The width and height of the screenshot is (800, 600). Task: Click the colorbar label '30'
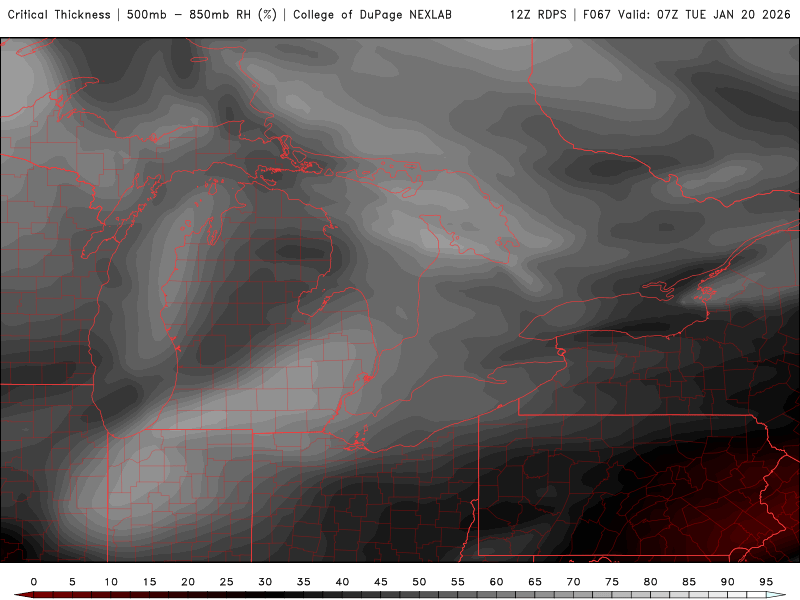coord(265,582)
